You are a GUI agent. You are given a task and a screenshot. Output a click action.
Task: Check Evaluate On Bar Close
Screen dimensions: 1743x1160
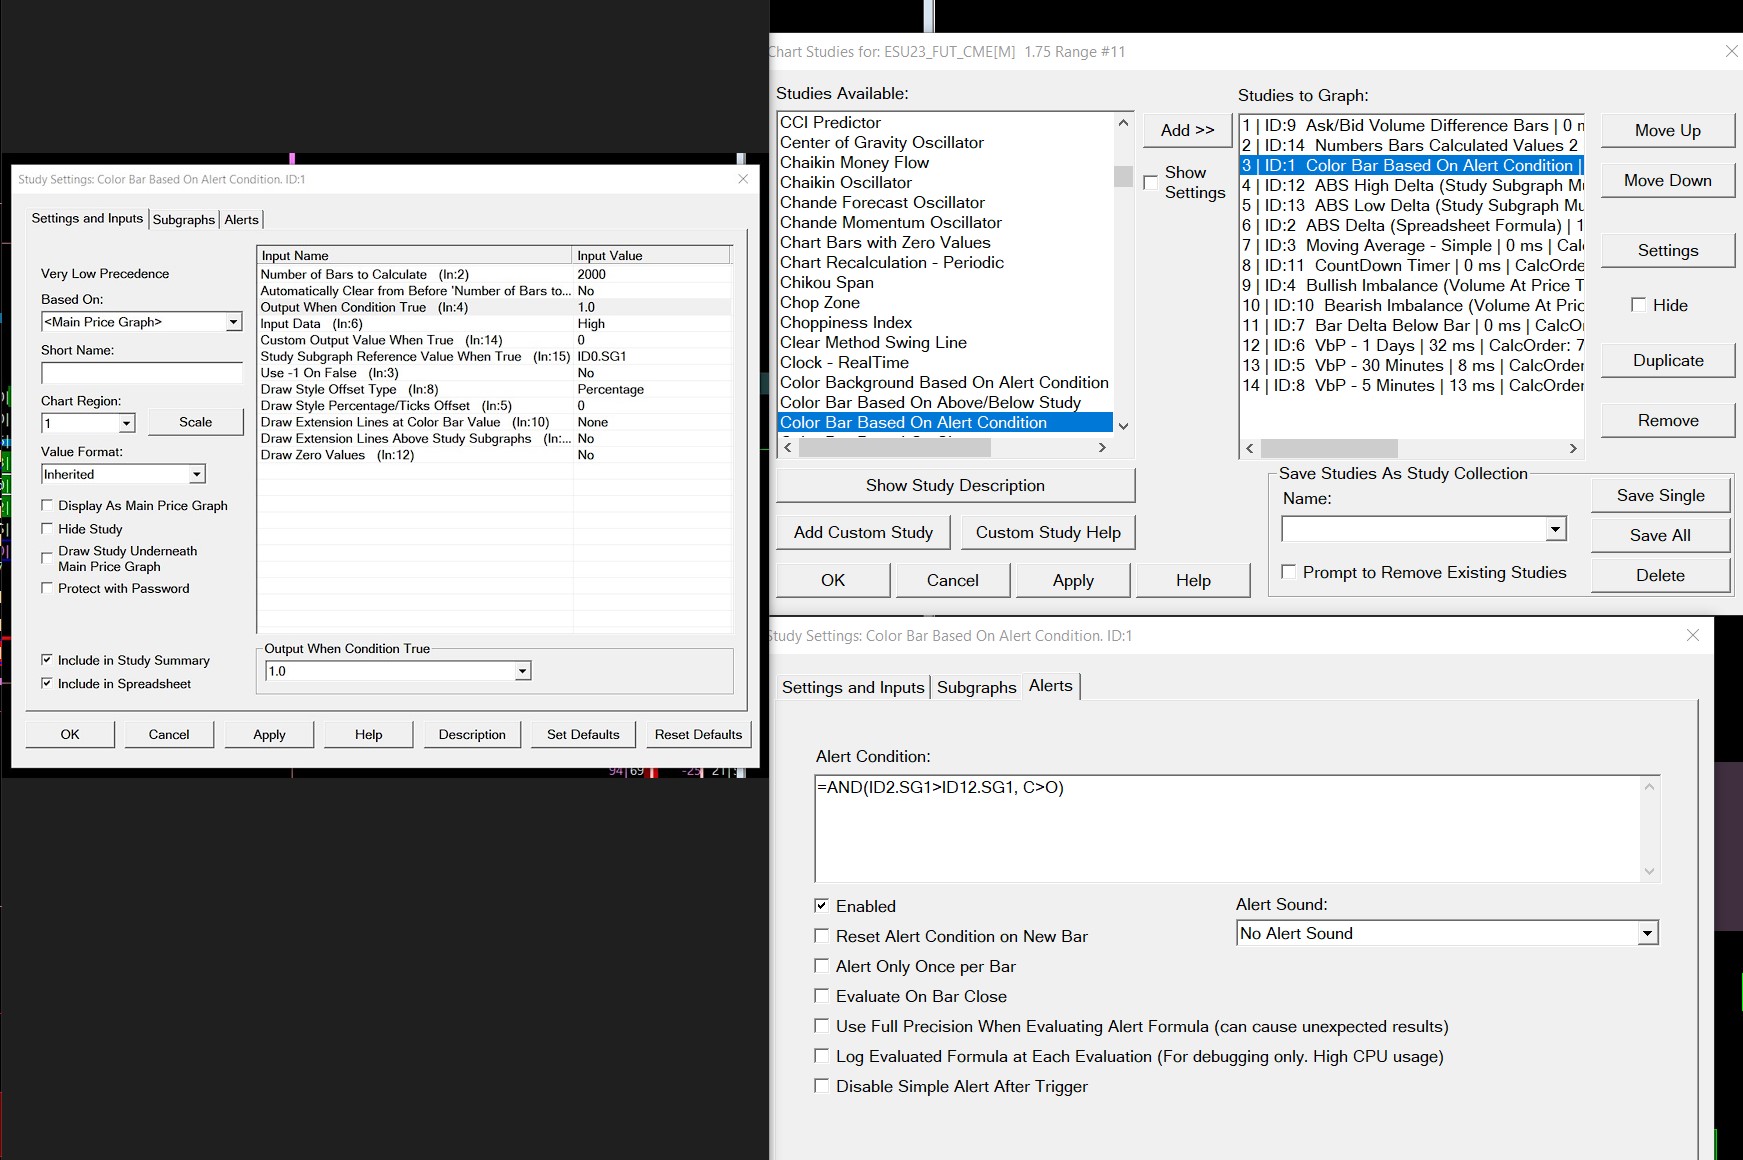point(822,996)
